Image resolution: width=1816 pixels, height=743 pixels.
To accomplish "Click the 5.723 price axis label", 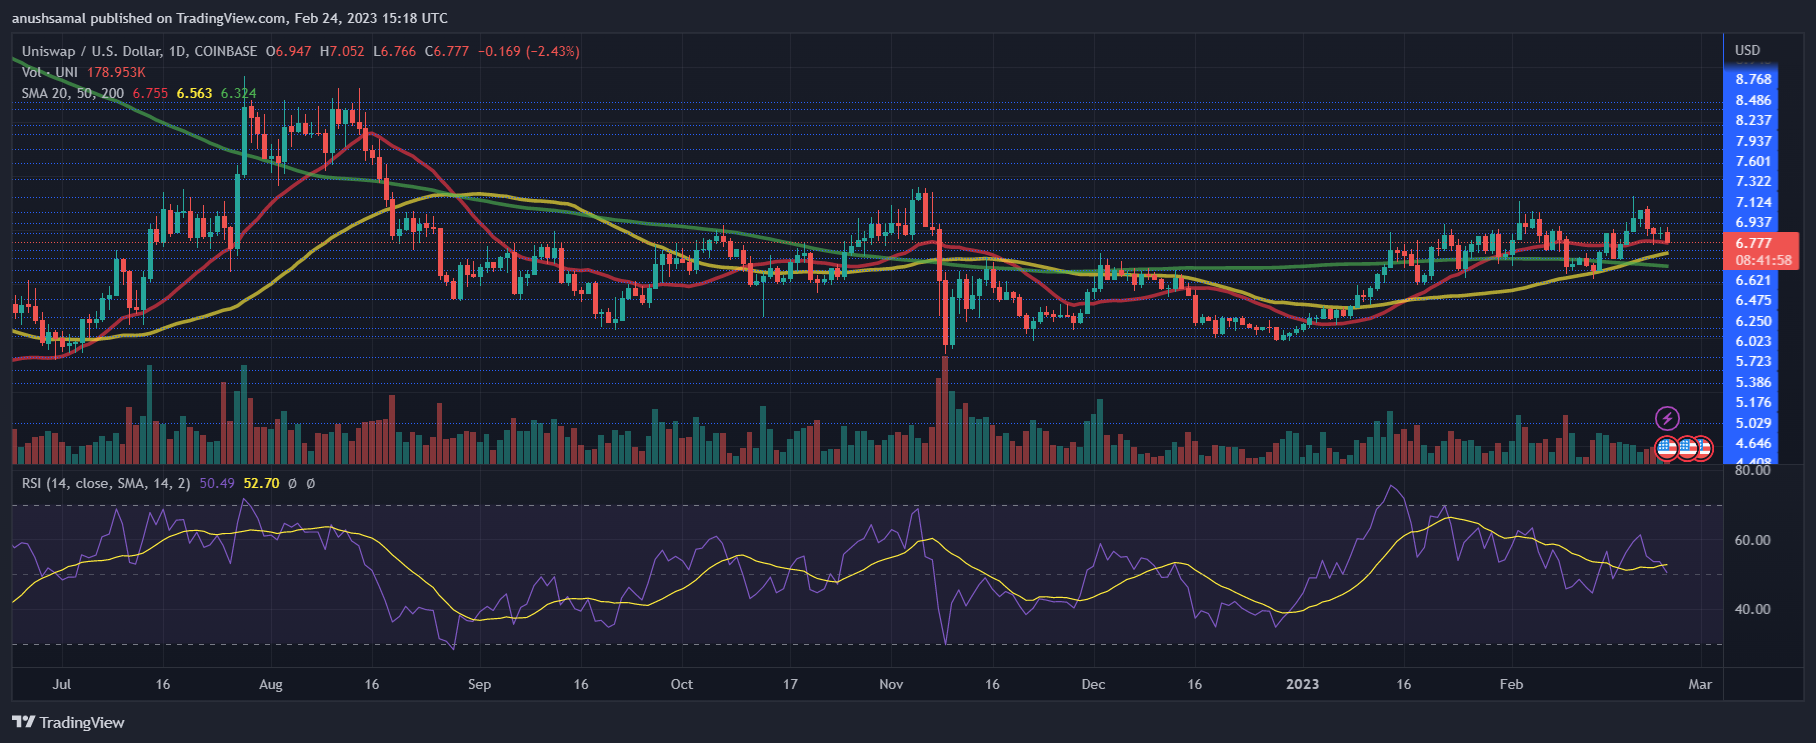I will coord(1753,361).
